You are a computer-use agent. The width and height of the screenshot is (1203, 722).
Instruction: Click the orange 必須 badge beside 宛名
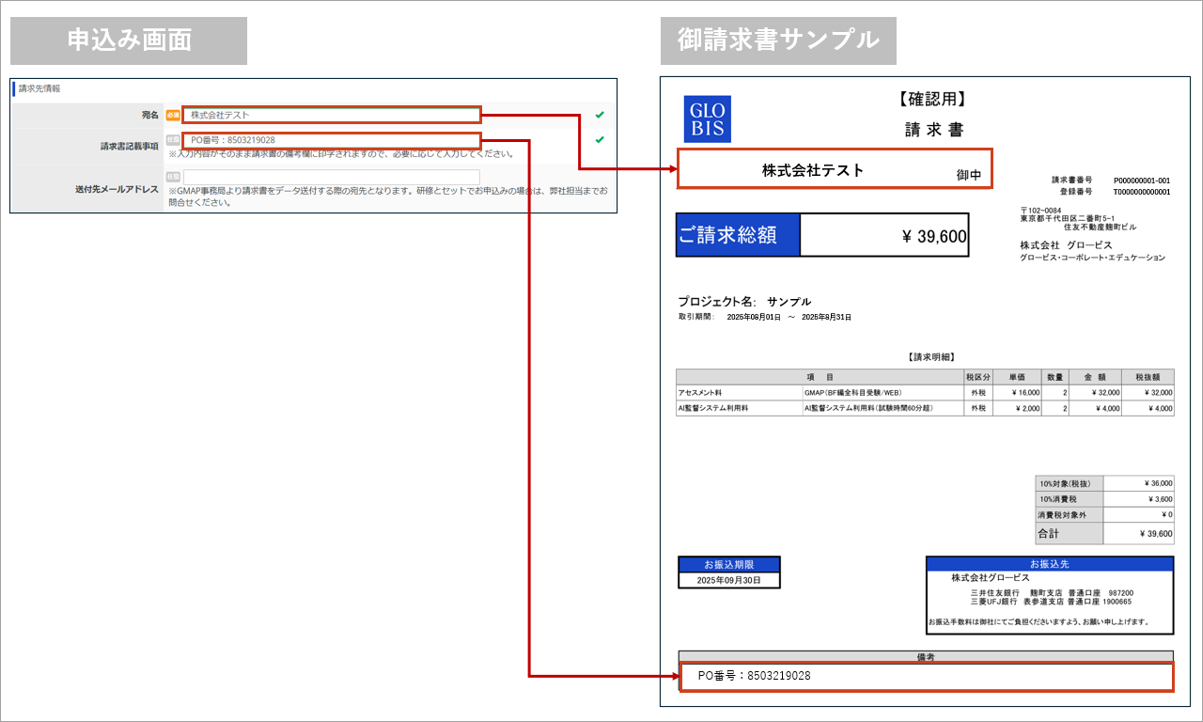[172, 115]
